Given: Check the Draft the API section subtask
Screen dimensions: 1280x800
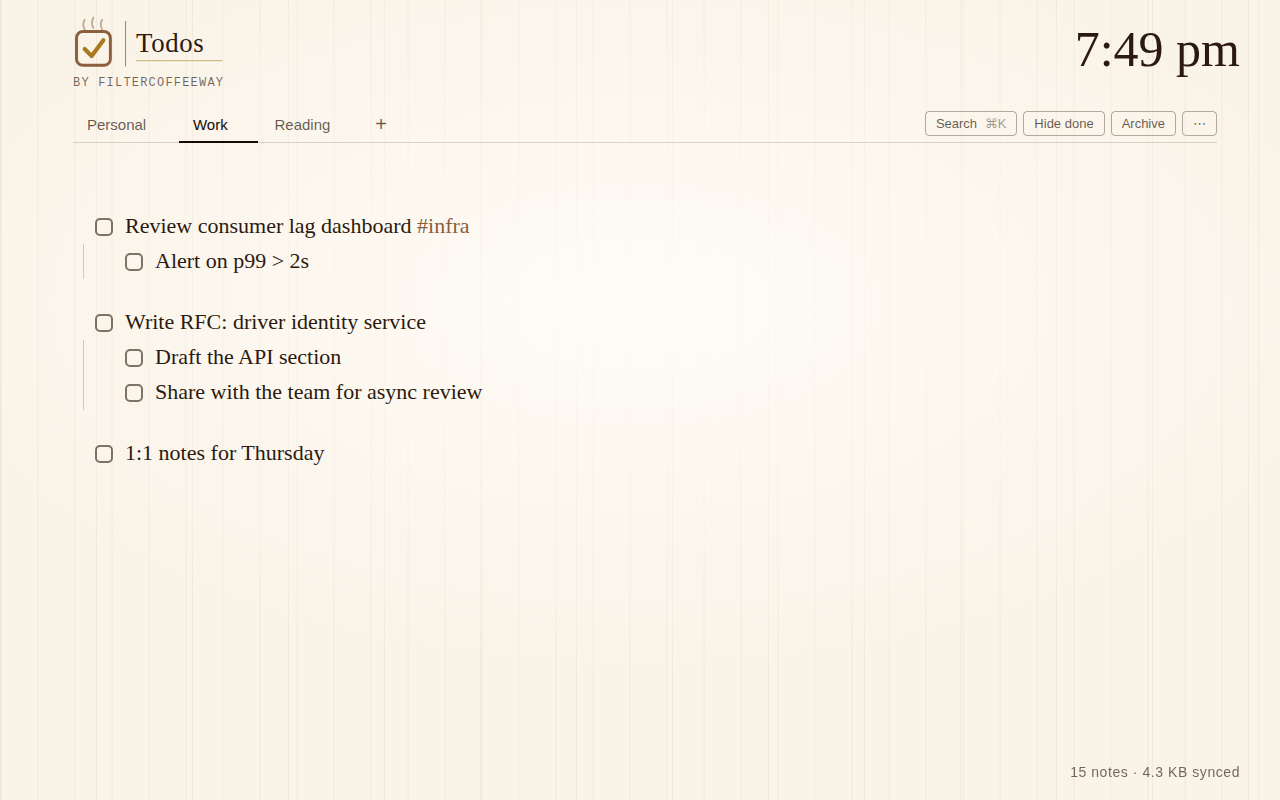Looking at the screenshot, I should [134, 358].
